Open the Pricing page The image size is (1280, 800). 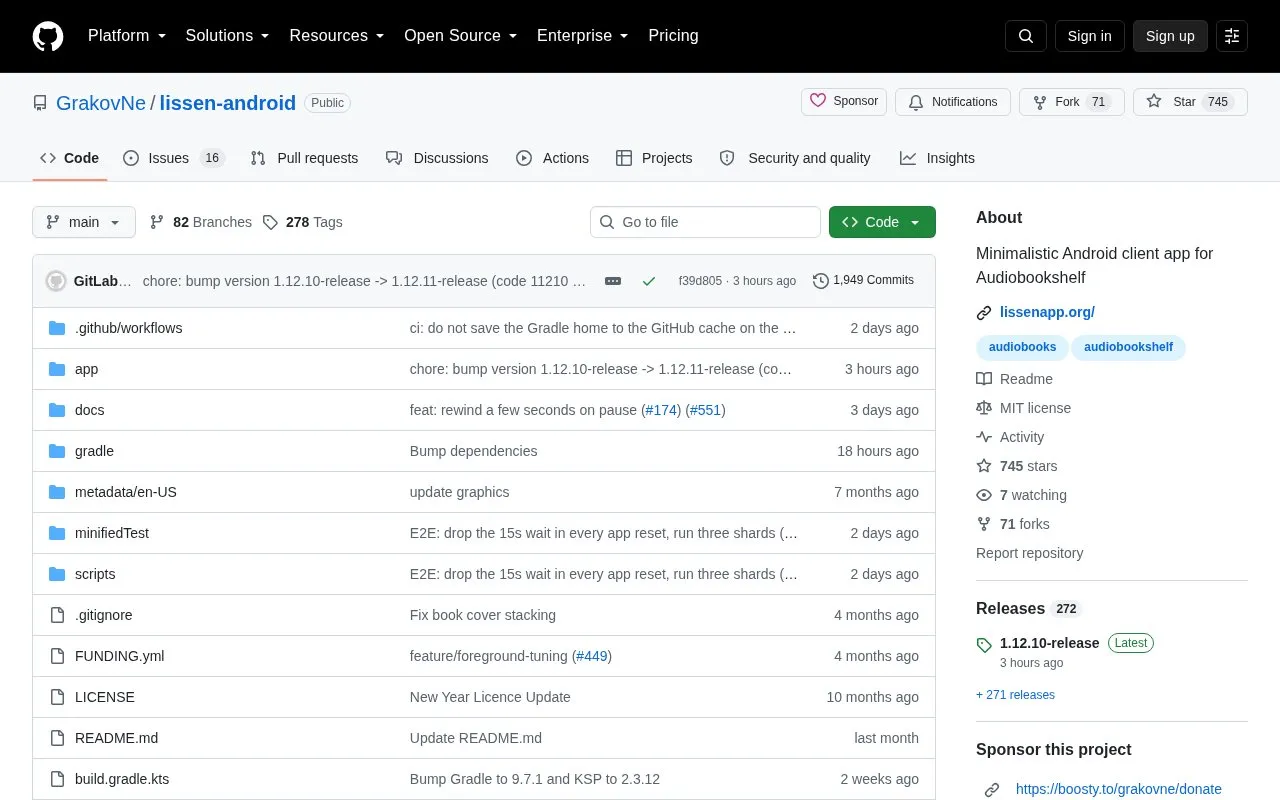[x=673, y=36]
